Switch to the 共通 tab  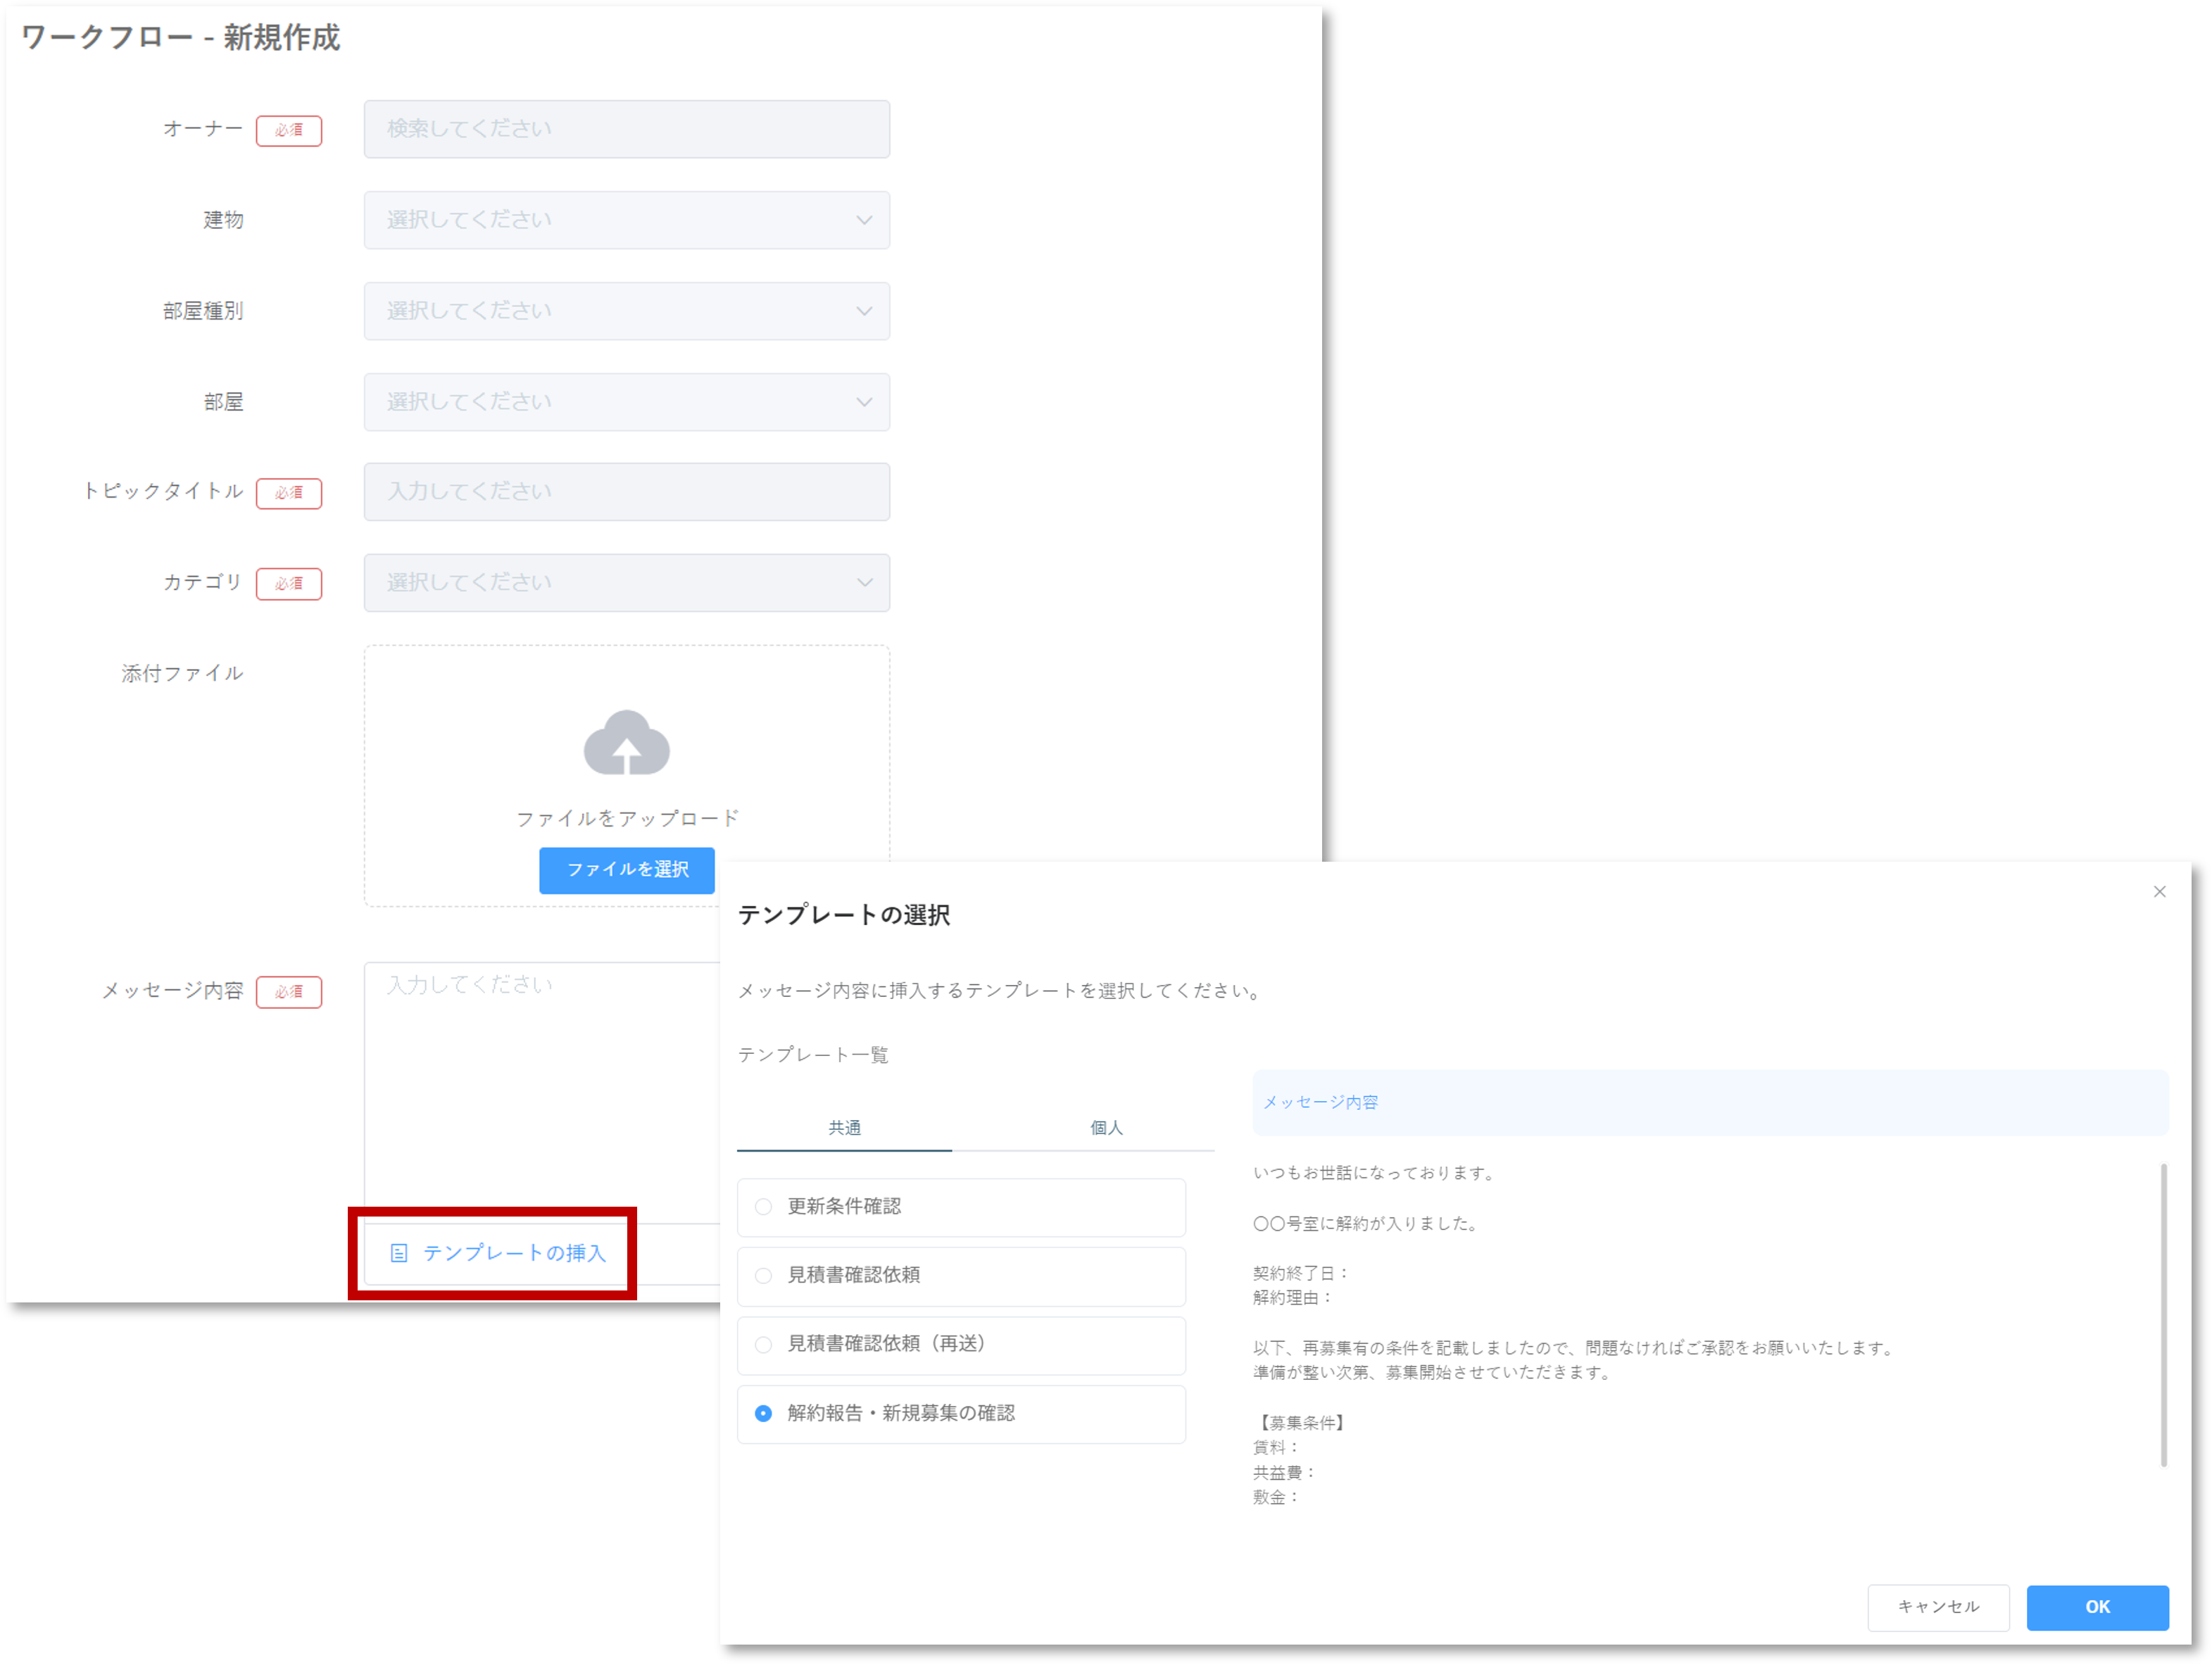pyautogui.click(x=844, y=1128)
